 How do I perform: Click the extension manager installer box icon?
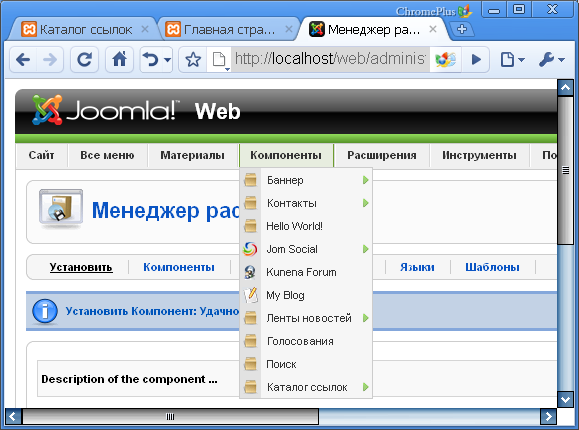coord(61,209)
